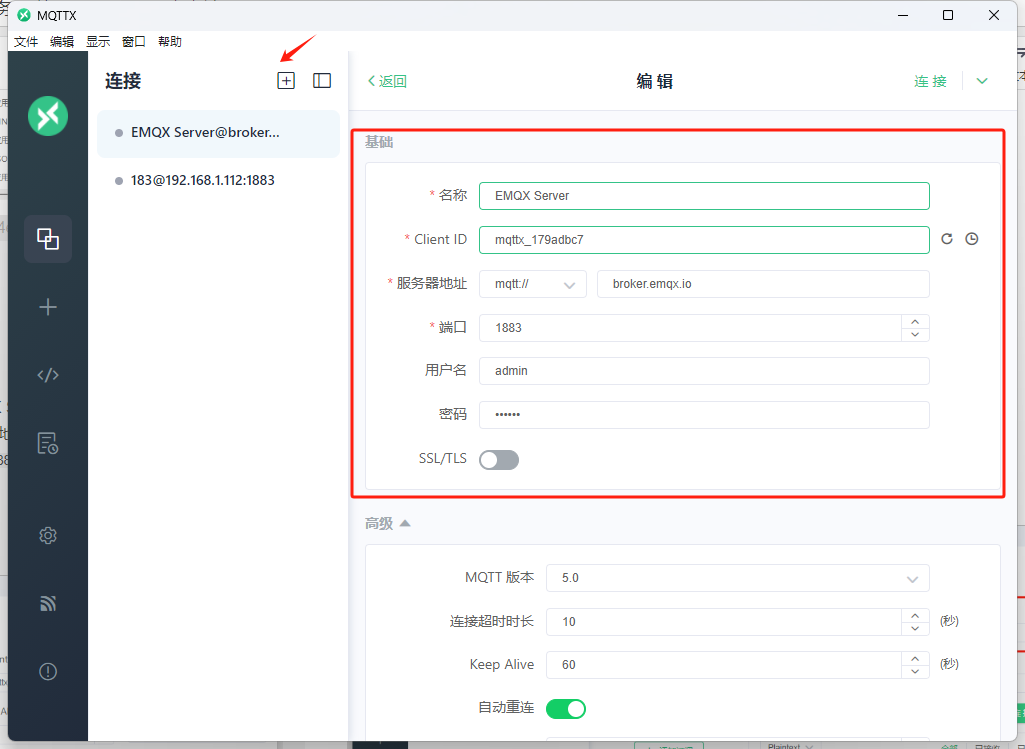This screenshot has height=749, width=1025.
Task: Open the About info icon
Action: pos(48,671)
